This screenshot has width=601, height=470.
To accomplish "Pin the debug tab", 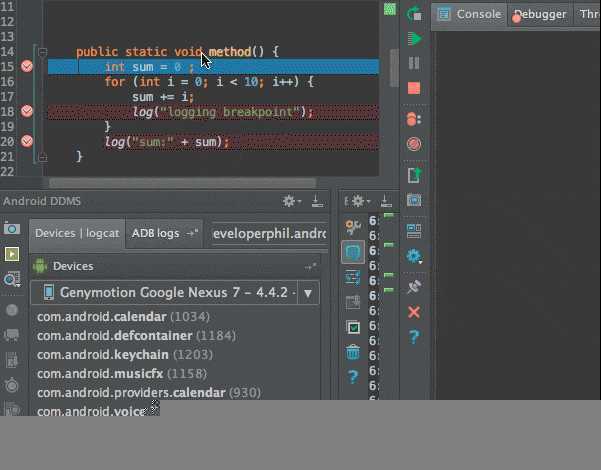I will tap(414, 286).
